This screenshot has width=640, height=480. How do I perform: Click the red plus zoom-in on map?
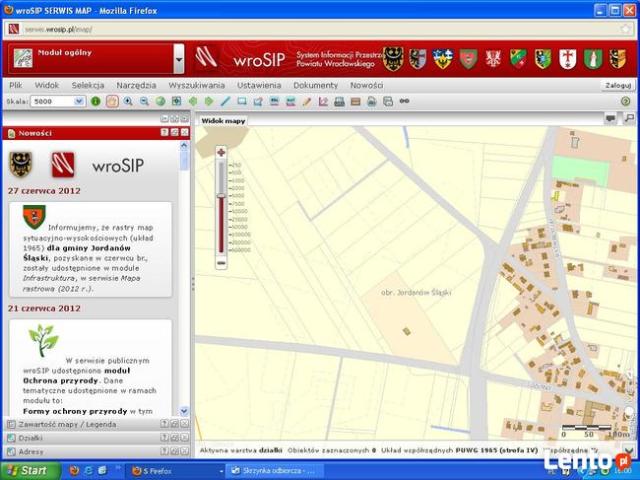point(221,152)
